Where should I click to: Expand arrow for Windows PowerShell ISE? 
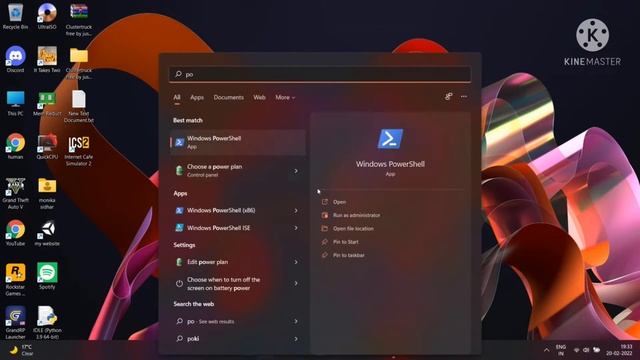[x=296, y=228]
